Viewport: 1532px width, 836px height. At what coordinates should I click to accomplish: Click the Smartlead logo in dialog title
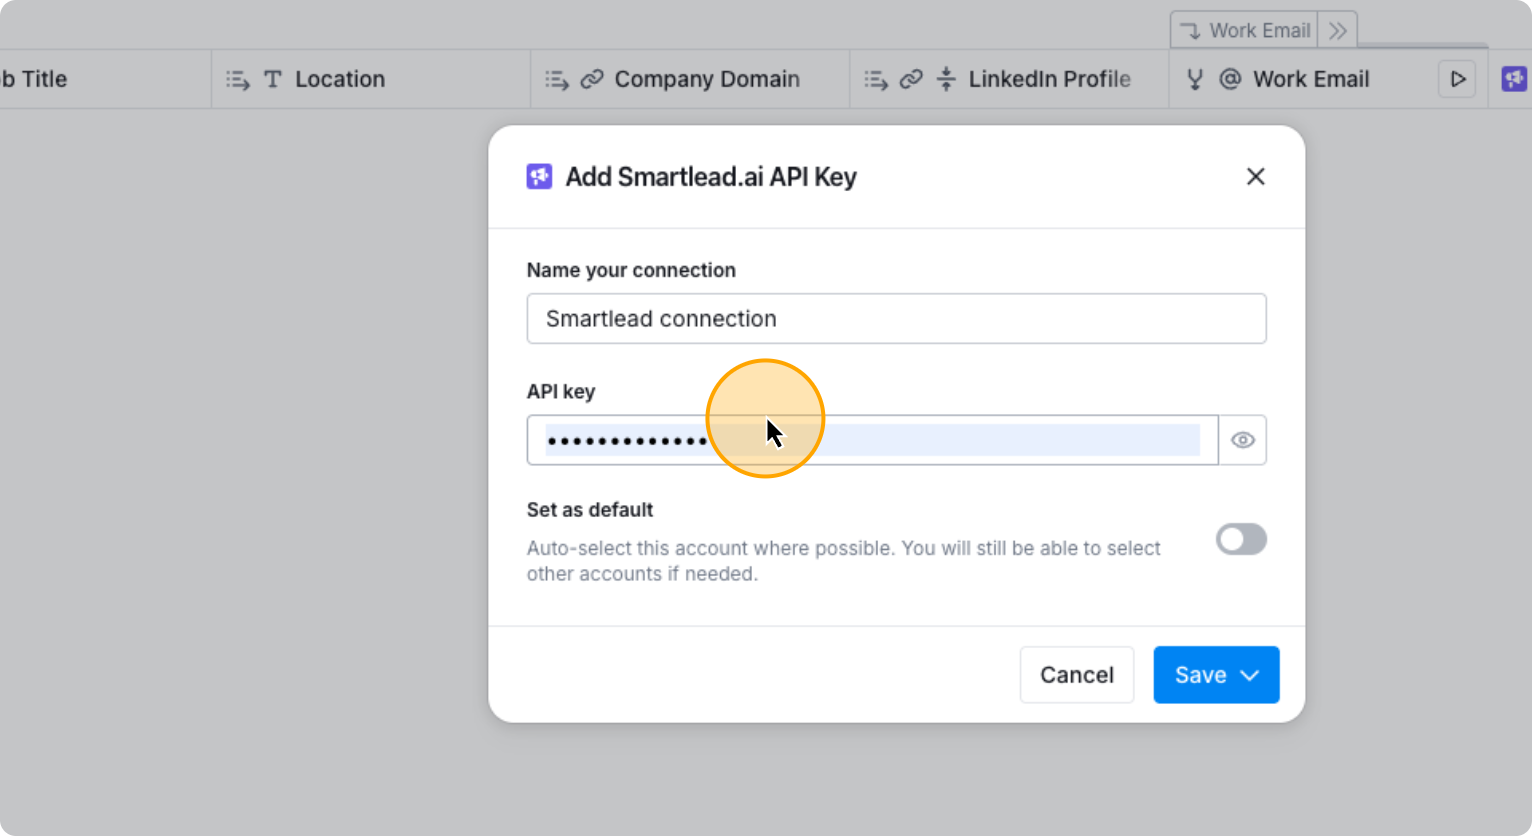point(539,177)
